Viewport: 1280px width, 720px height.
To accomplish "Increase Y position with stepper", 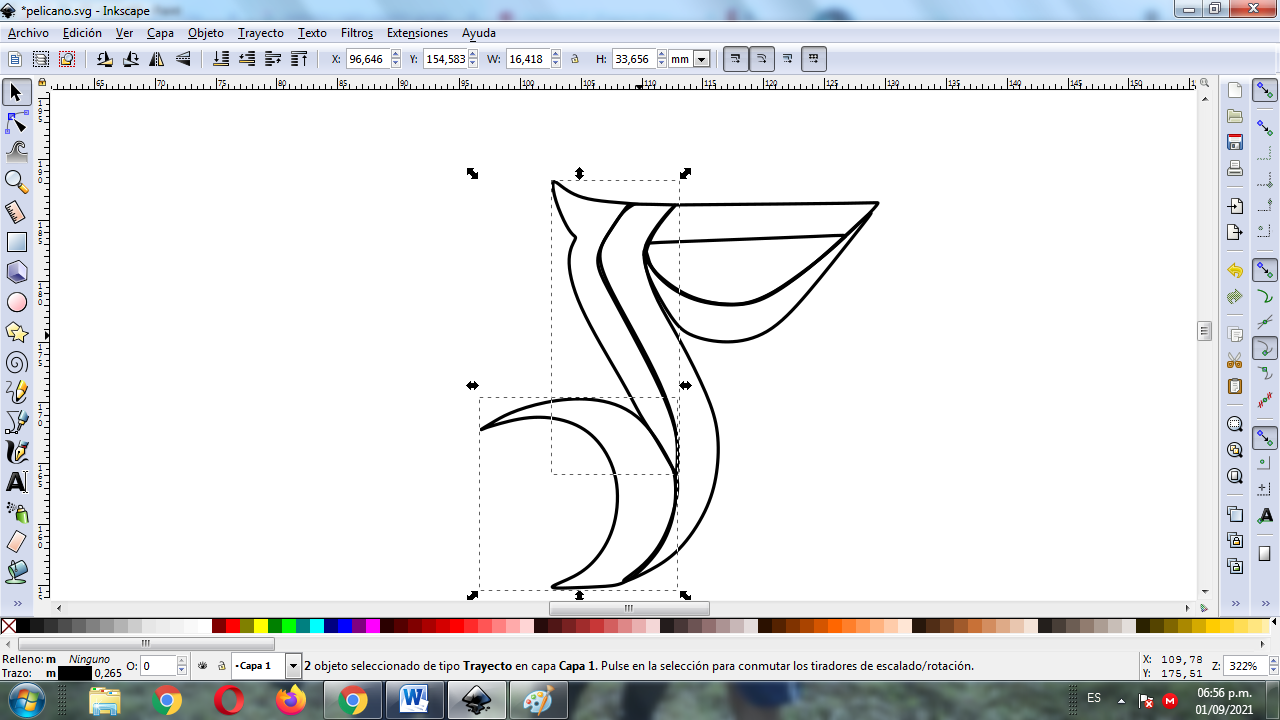I will tap(474, 55).
